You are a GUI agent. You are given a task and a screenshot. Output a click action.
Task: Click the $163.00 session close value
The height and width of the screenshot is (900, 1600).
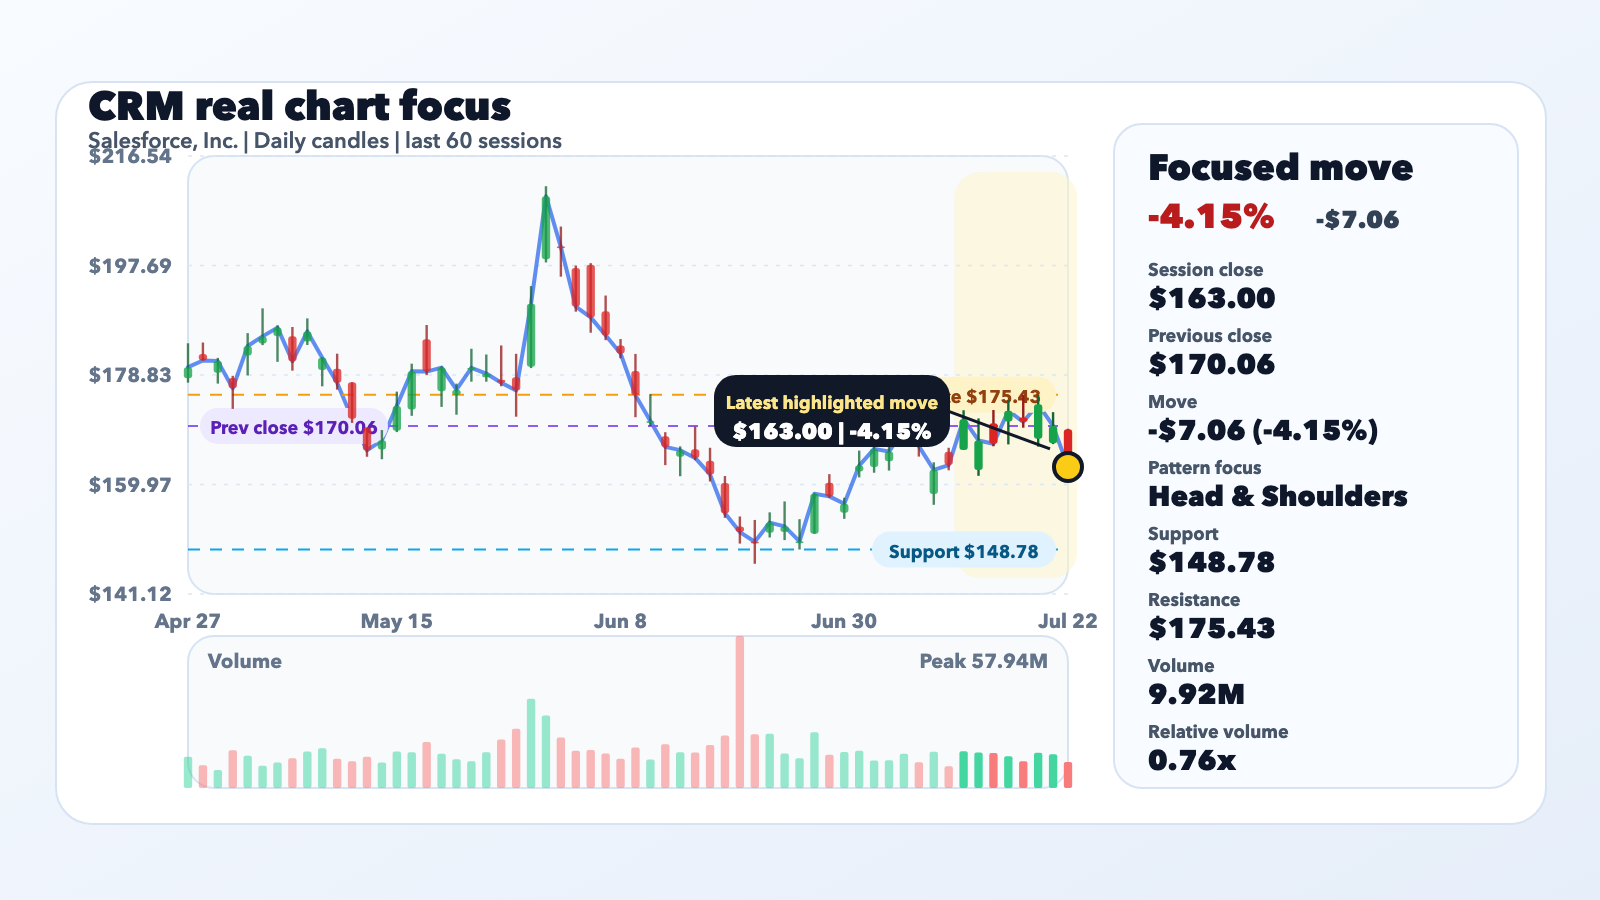tap(1212, 298)
